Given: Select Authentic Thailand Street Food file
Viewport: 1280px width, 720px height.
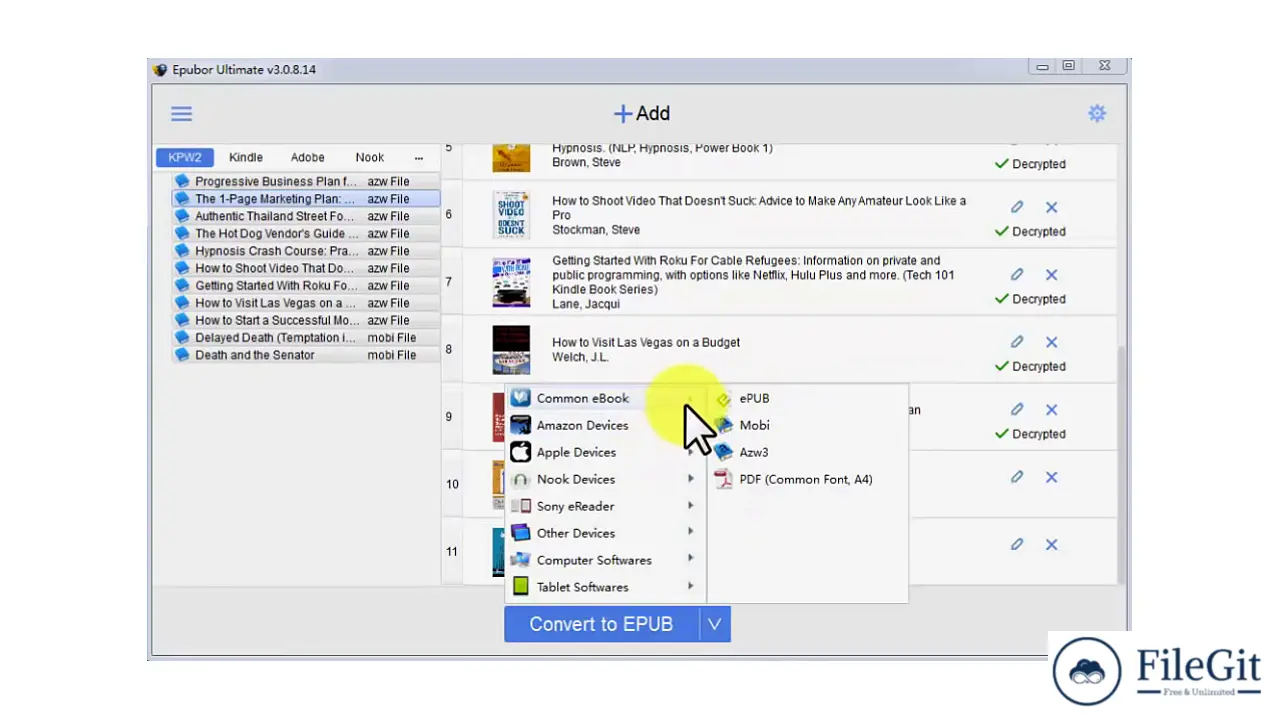Looking at the screenshot, I should pyautogui.click(x=306, y=216).
